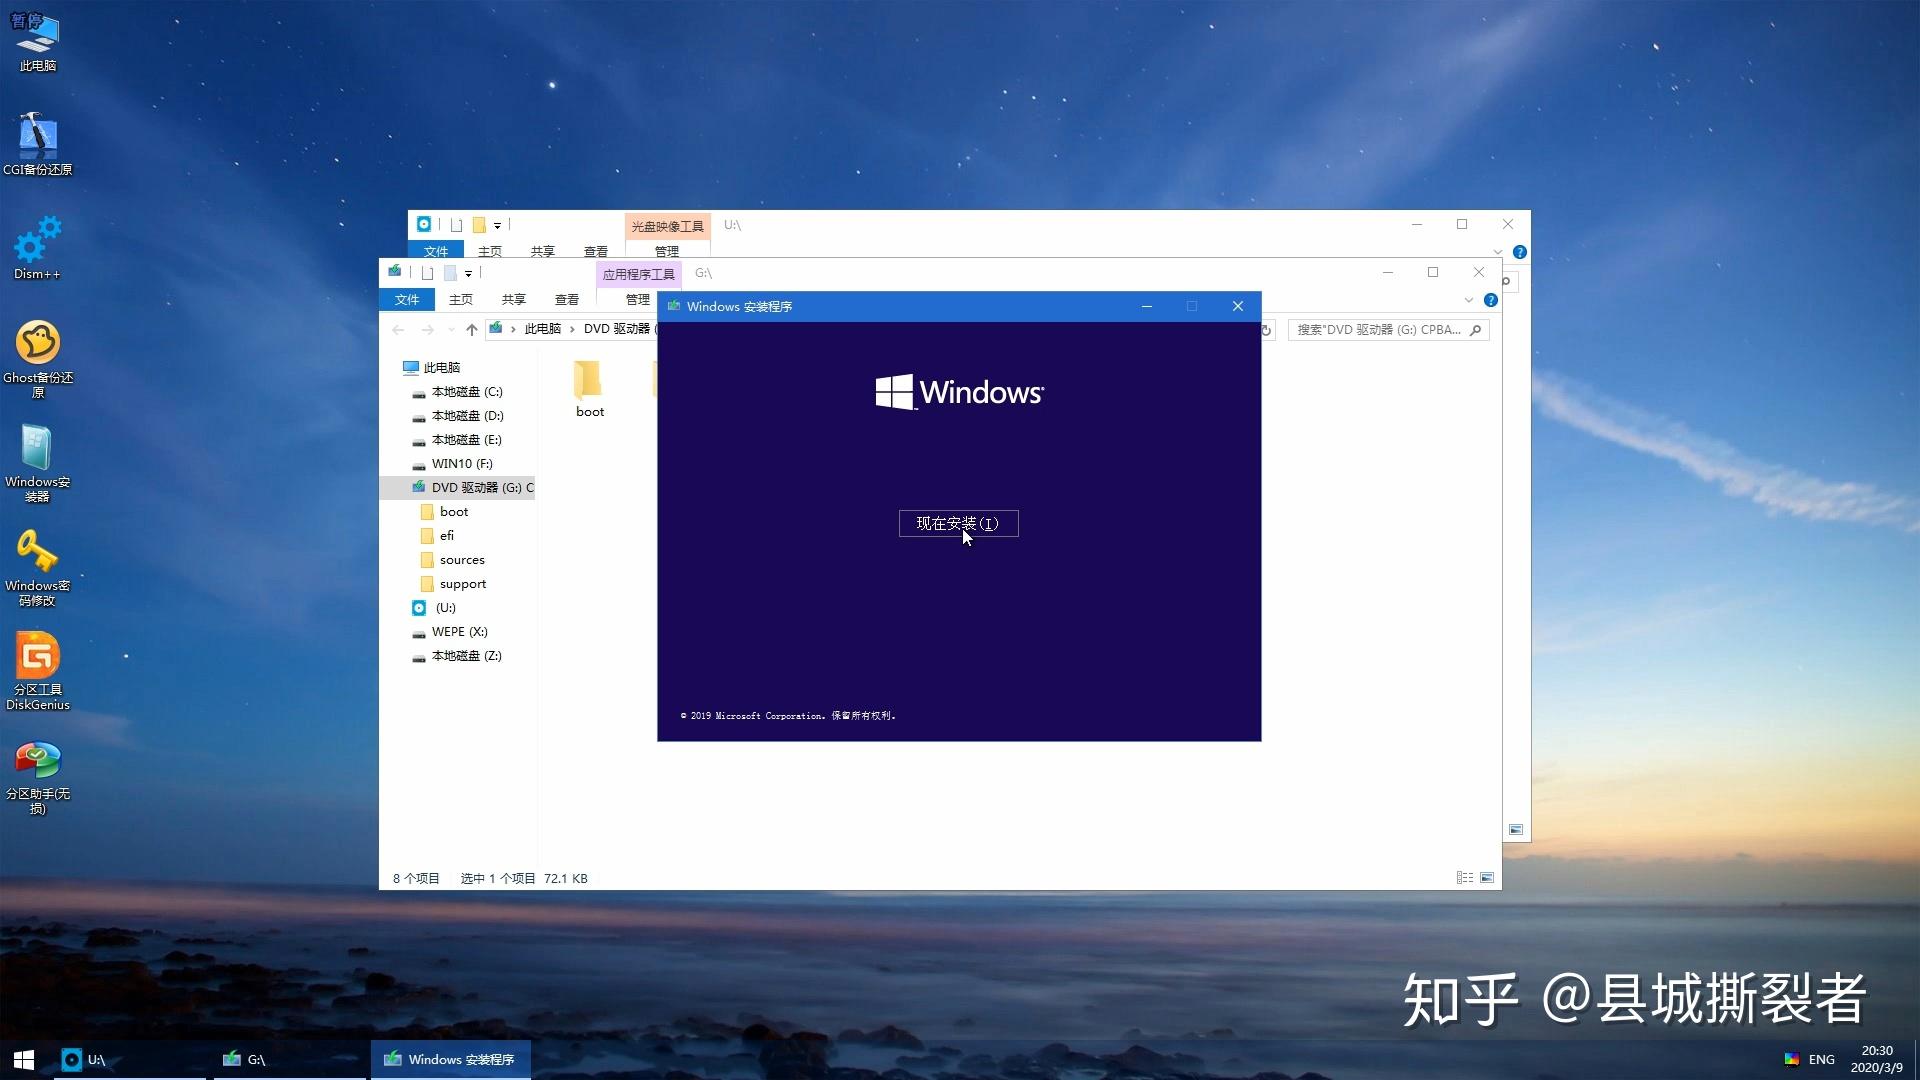
Task: Expand the ribbon chevron in U:\ window
Action: [x=1497, y=252]
